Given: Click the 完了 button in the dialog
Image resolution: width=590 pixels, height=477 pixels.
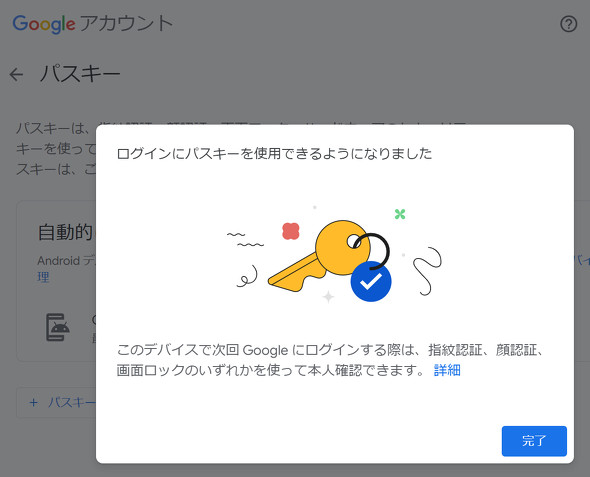Looking at the screenshot, I should (534, 441).
